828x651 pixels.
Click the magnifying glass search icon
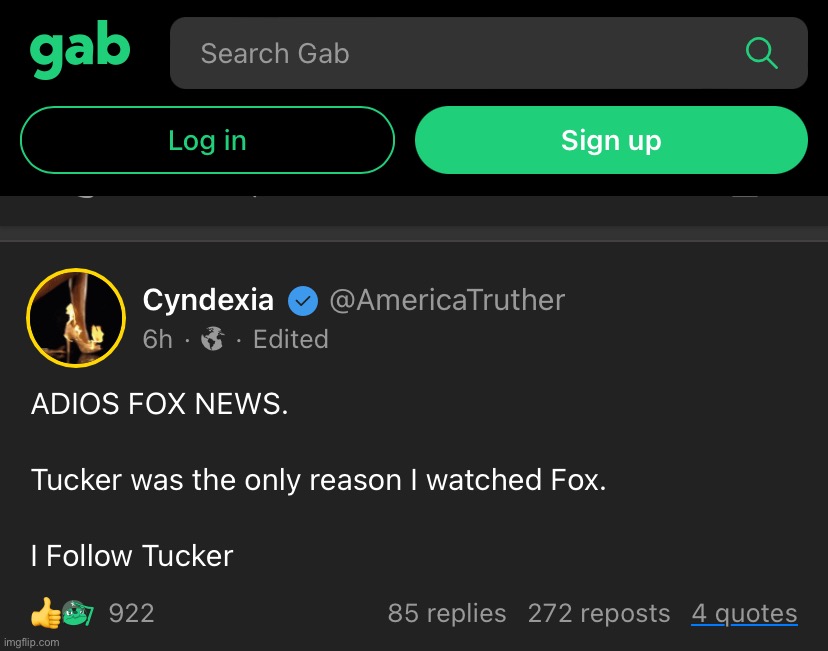click(x=761, y=53)
